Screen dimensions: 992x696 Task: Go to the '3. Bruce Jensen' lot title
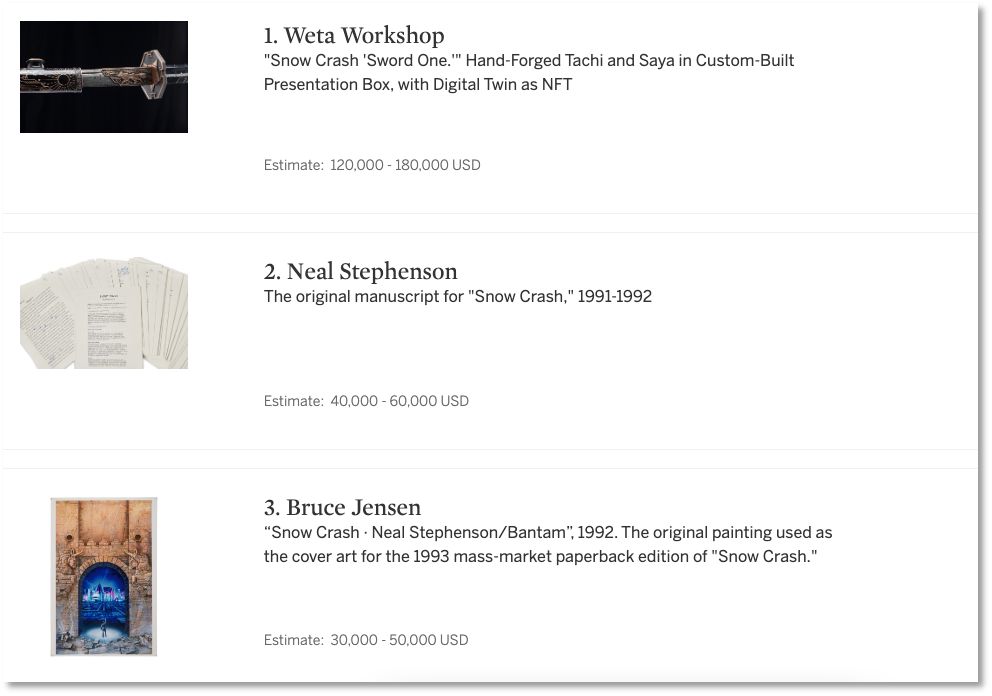[342, 508]
